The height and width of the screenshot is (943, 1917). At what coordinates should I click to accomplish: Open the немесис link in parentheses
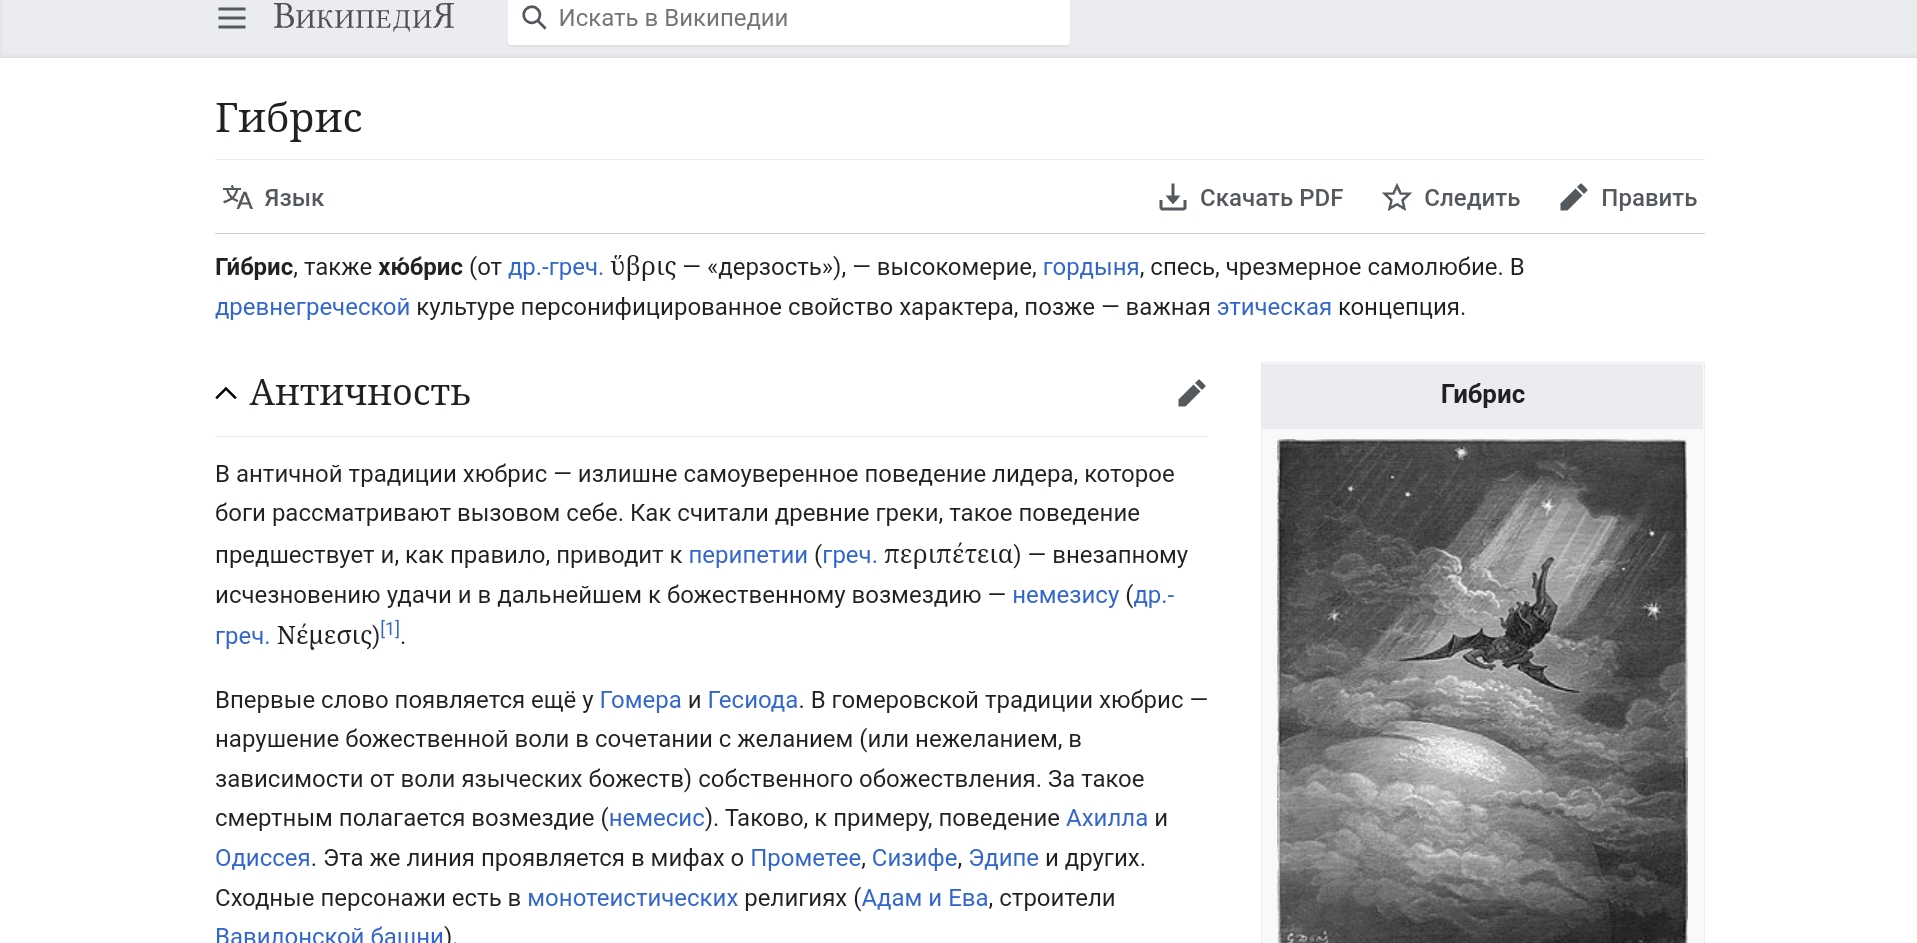[x=657, y=818]
